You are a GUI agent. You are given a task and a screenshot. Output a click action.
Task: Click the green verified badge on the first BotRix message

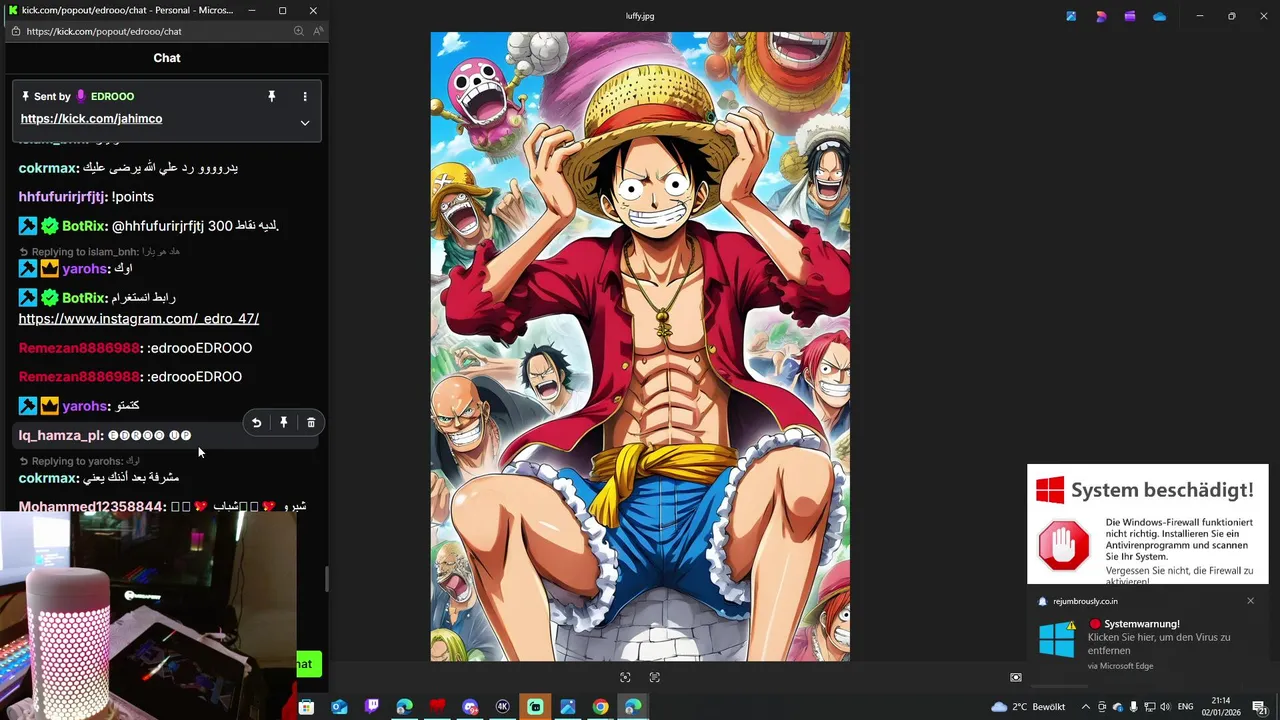point(49,226)
